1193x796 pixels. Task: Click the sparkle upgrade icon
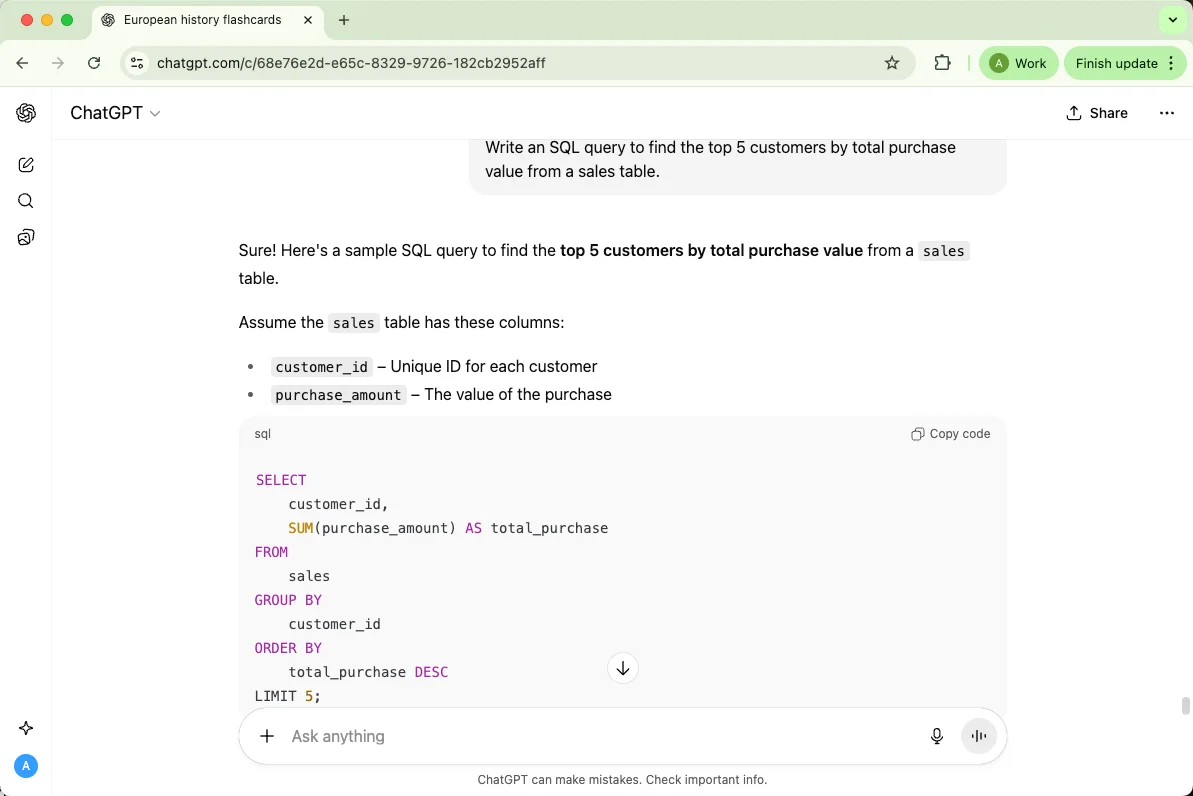(26, 728)
